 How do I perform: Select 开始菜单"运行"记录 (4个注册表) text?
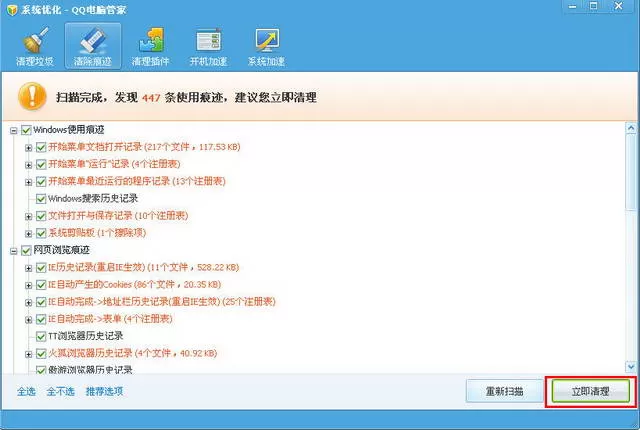(114, 164)
